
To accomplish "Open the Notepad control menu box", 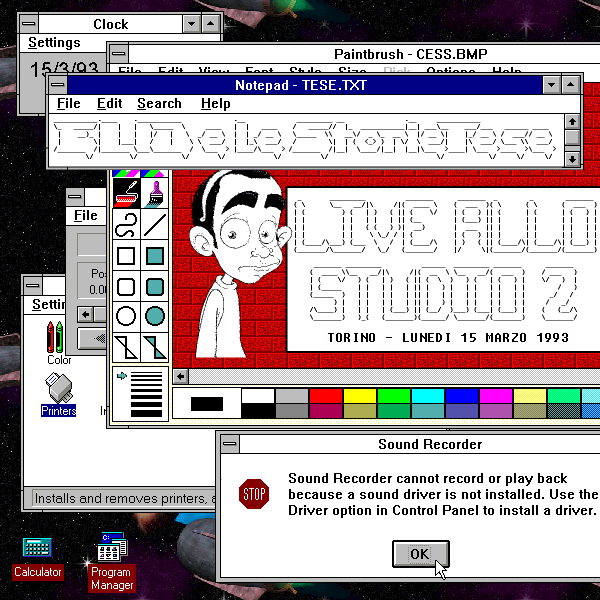I will coord(58,85).
